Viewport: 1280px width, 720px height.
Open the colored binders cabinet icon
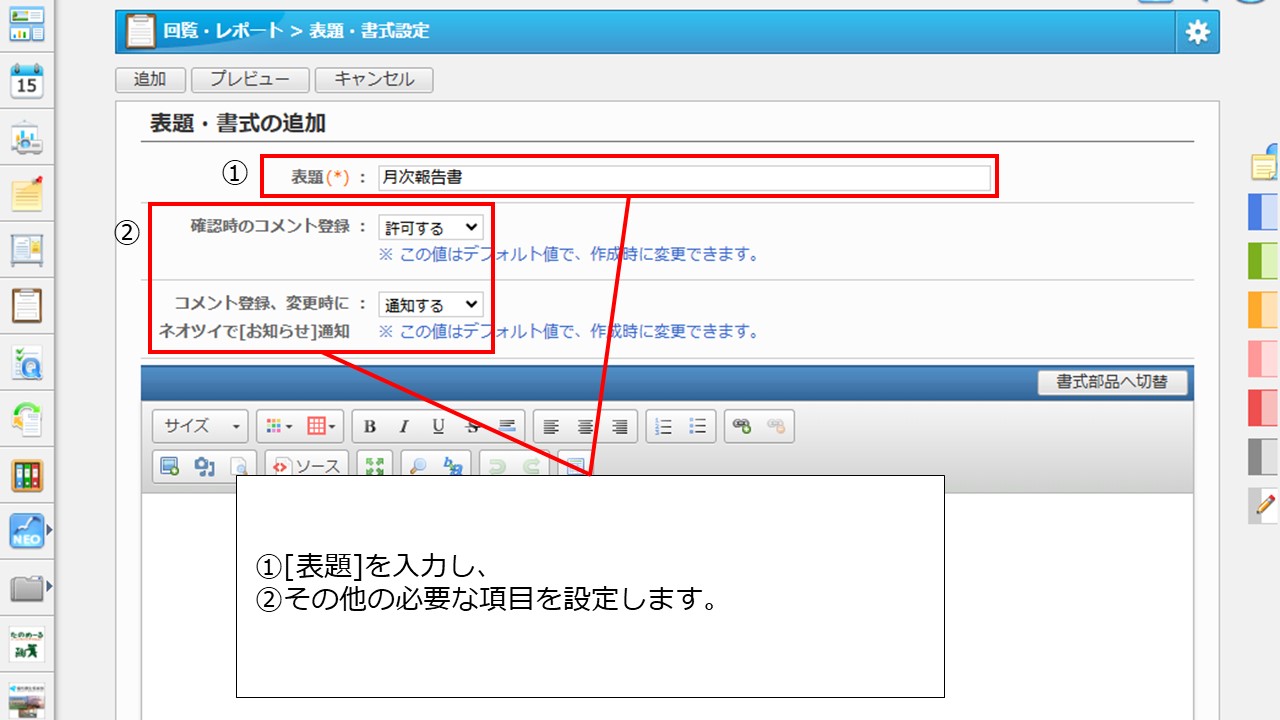(x=27, y=475)
